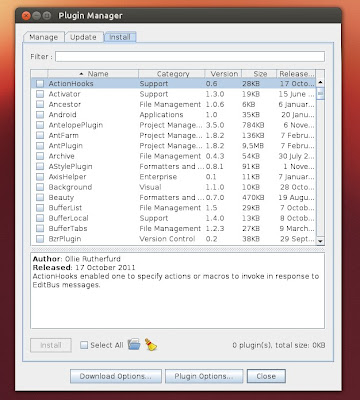Select the BufferList row name

tap(65, 208)
